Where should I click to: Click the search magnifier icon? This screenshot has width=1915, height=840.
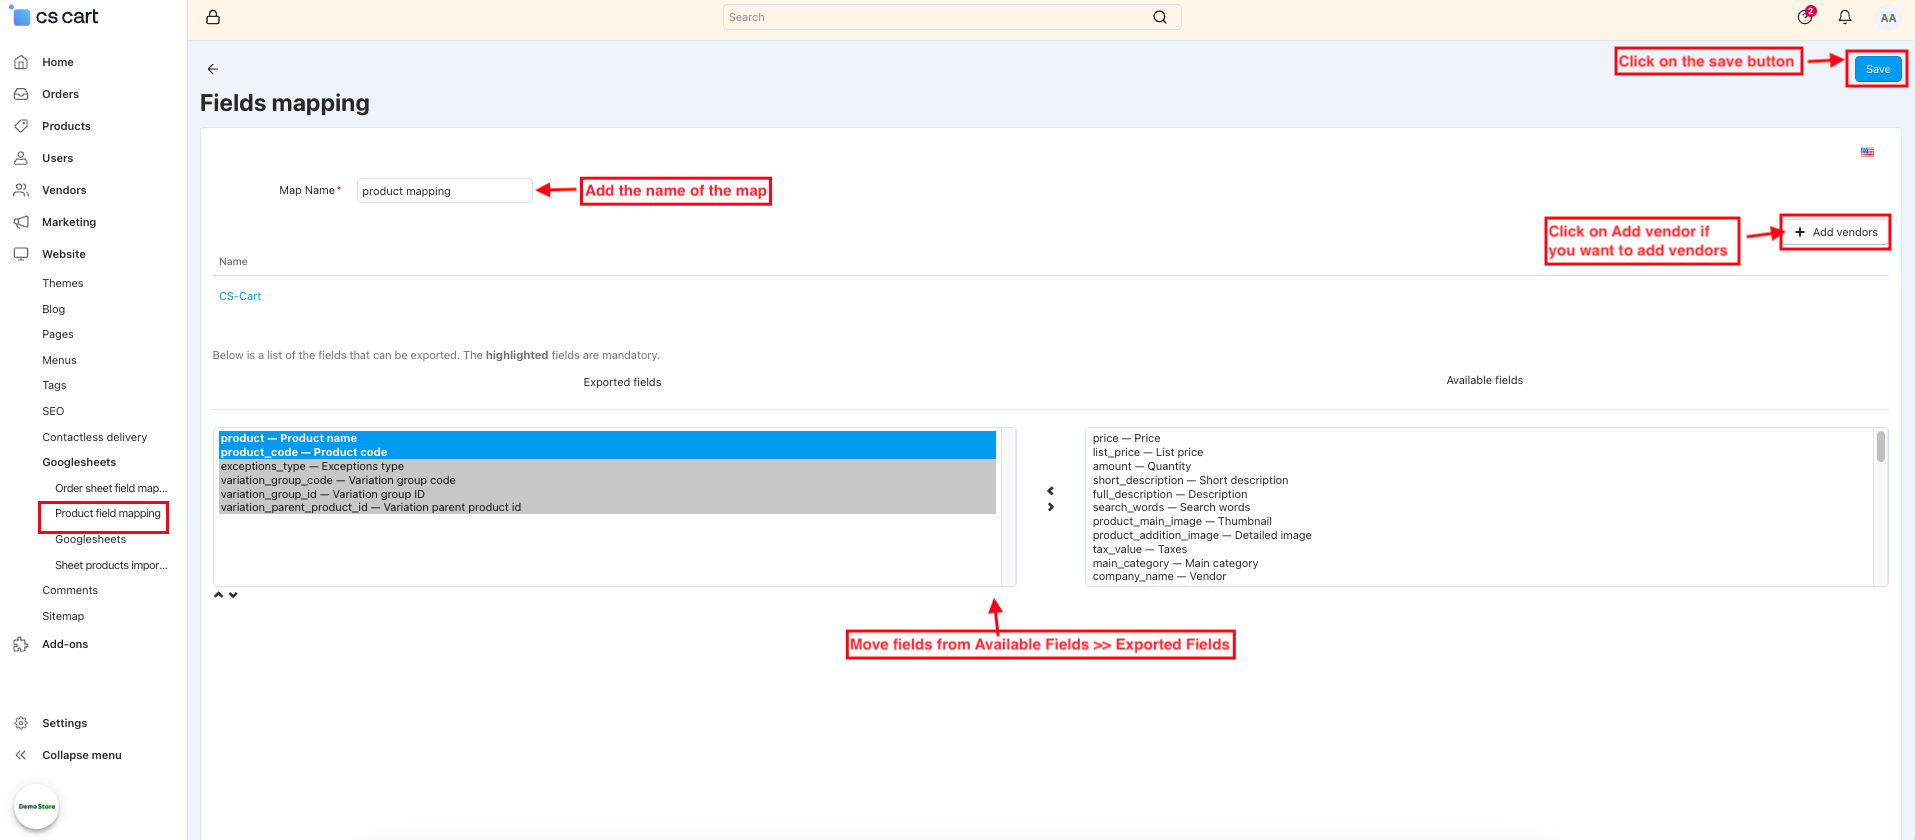click(1160, 17)
